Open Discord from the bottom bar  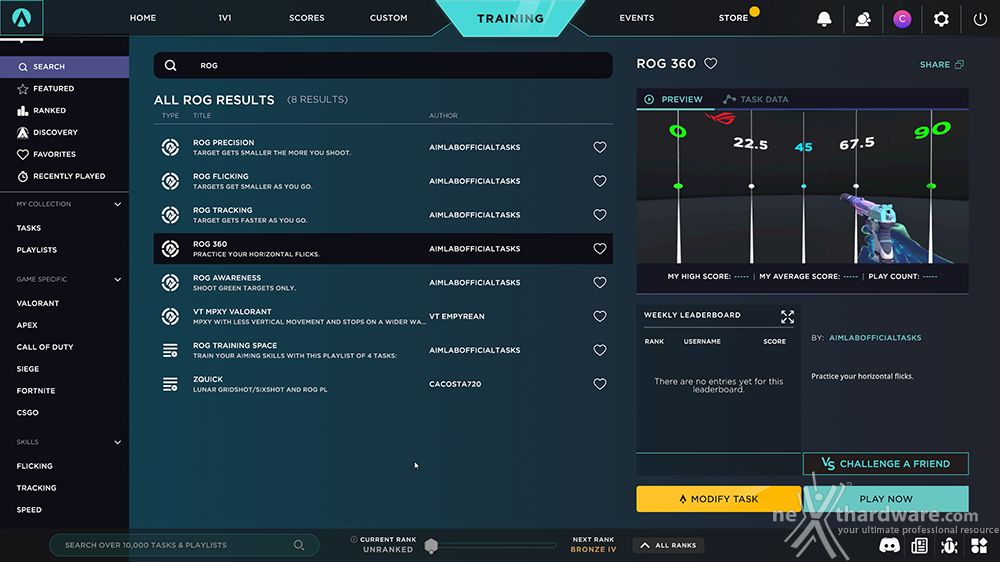(889, 545)
